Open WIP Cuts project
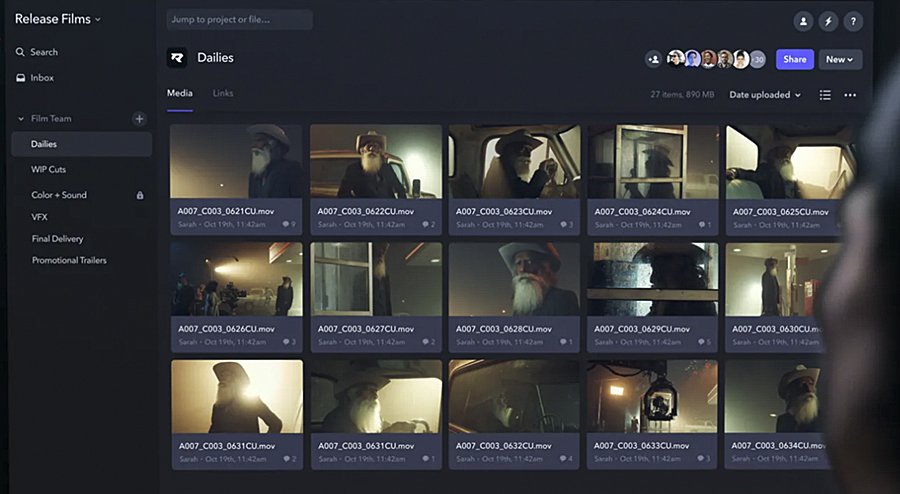 [48, 169]
